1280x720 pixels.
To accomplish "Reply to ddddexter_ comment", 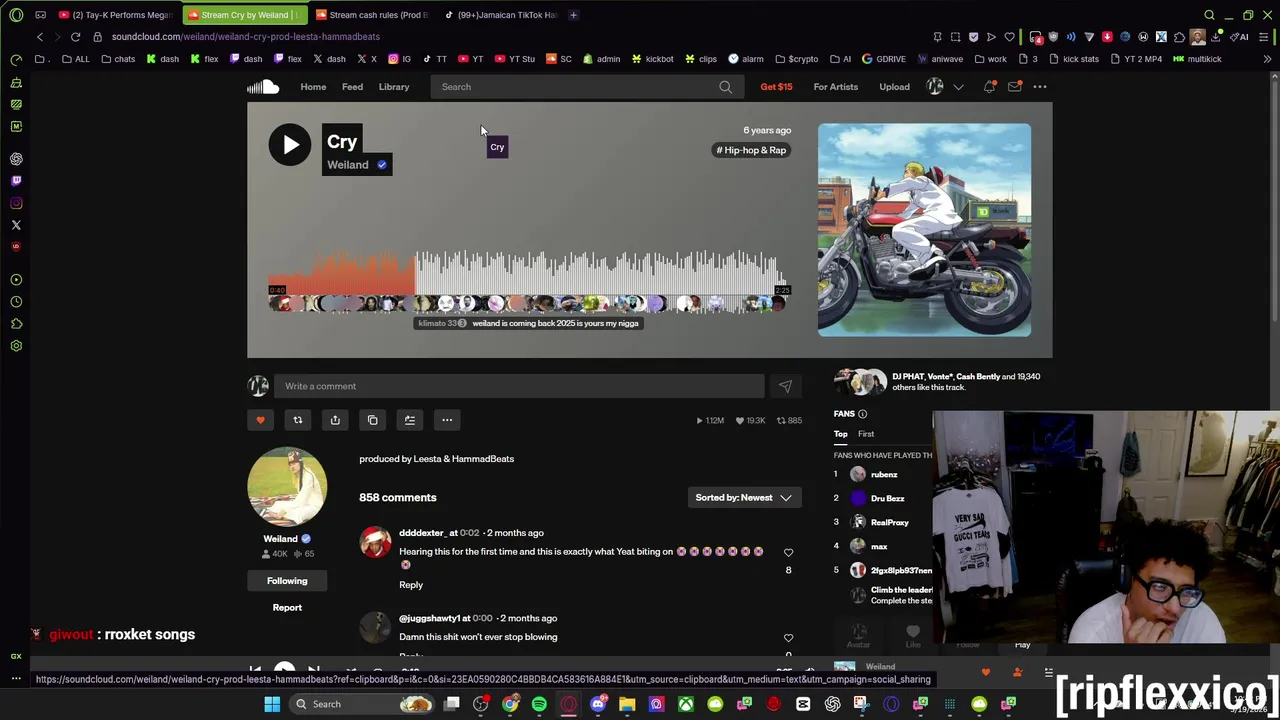I will (411, 585).
